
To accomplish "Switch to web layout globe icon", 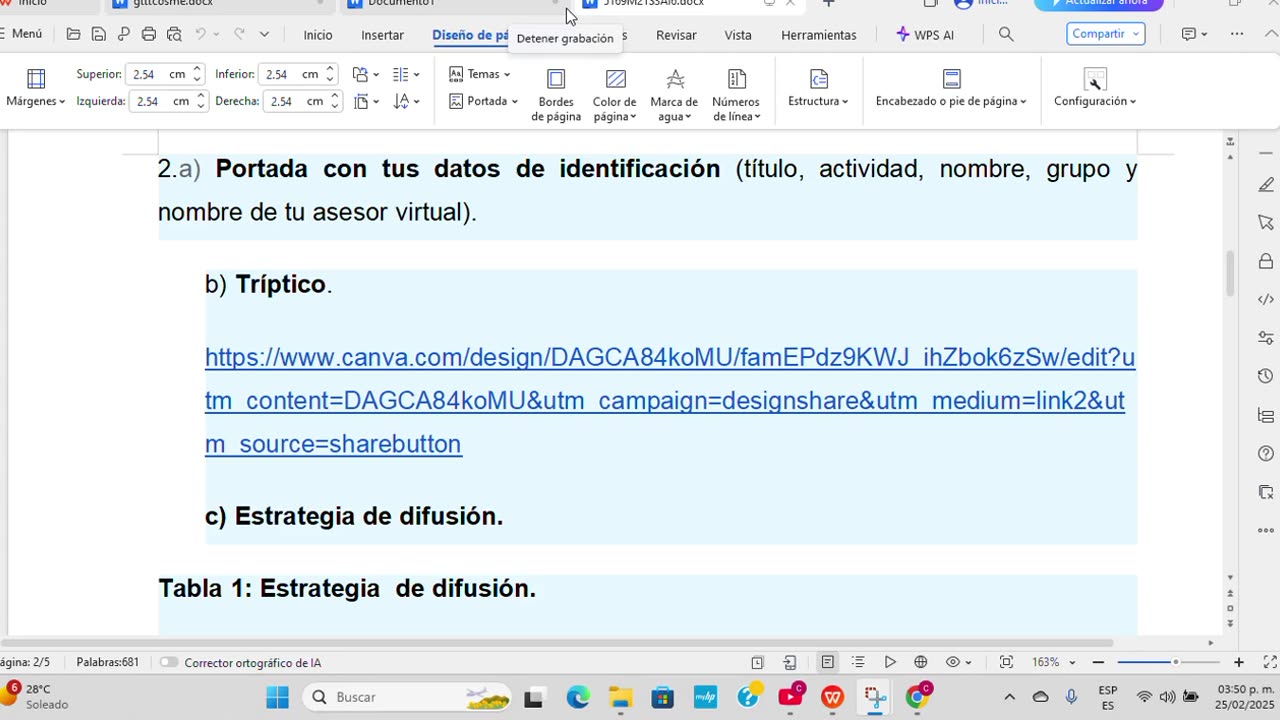I will [921, 662].
